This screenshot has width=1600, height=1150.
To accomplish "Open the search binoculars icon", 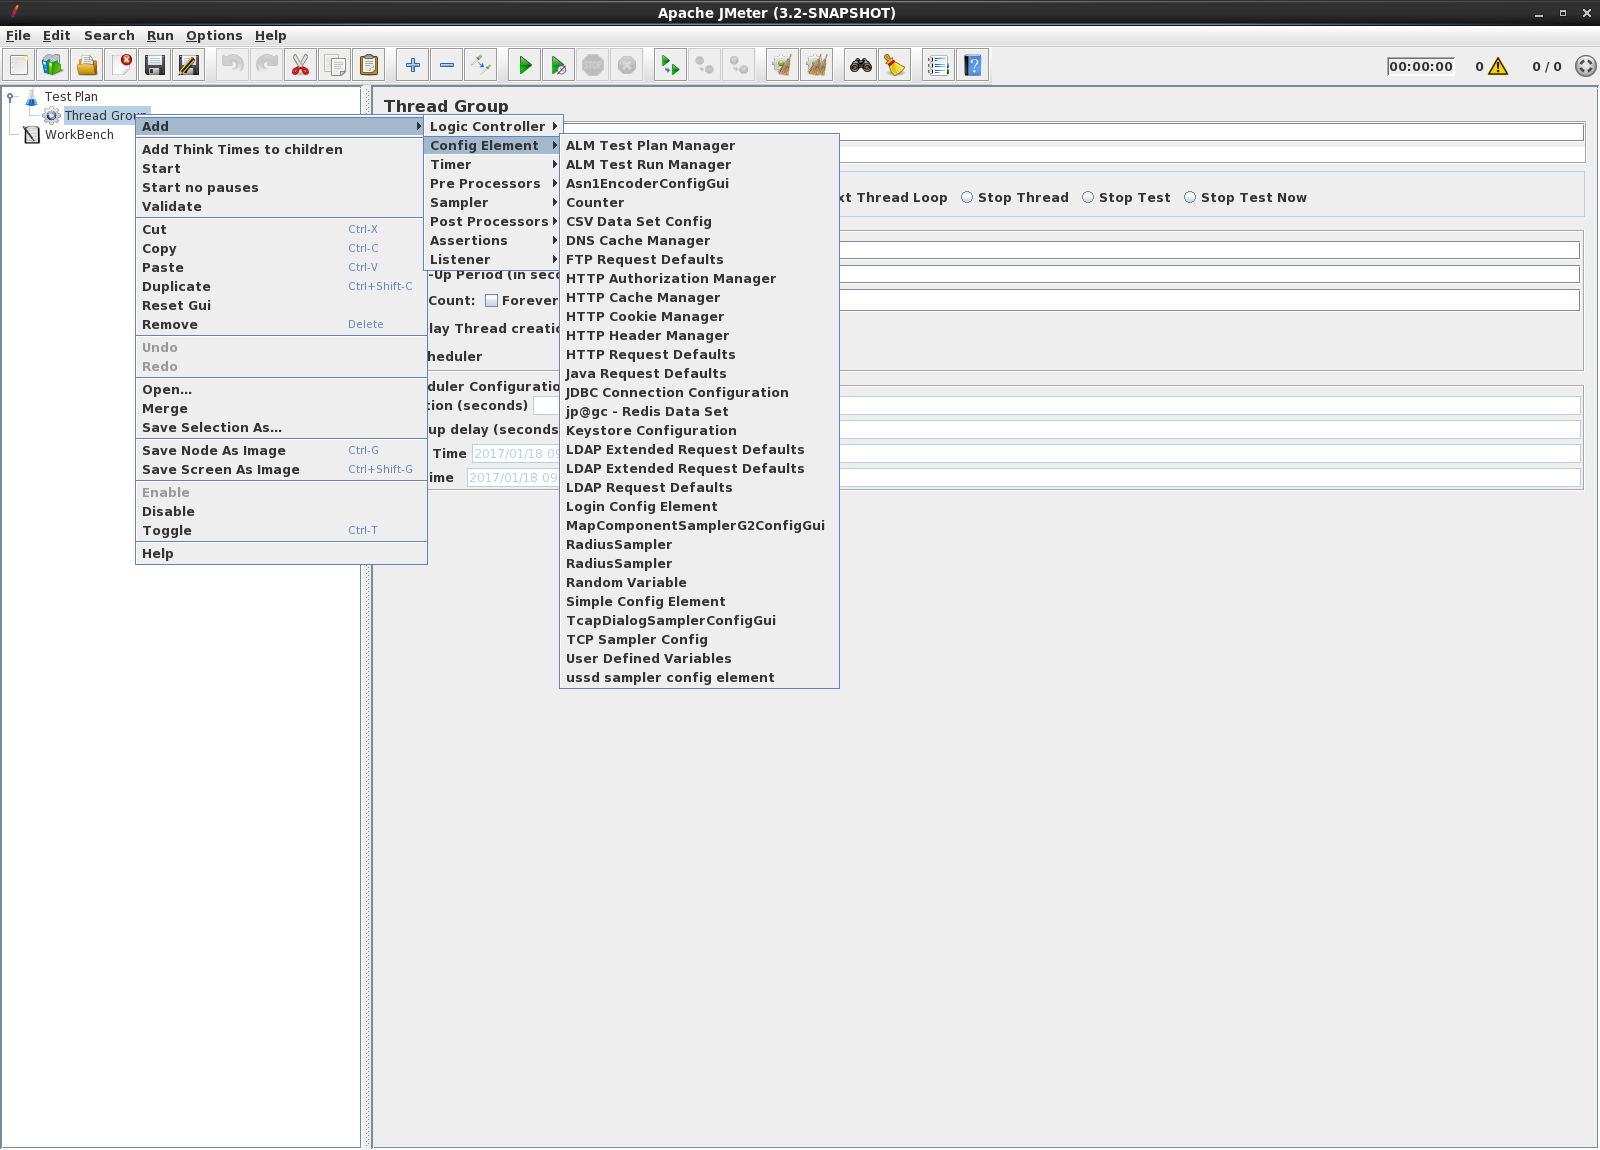I will (859, 65).
